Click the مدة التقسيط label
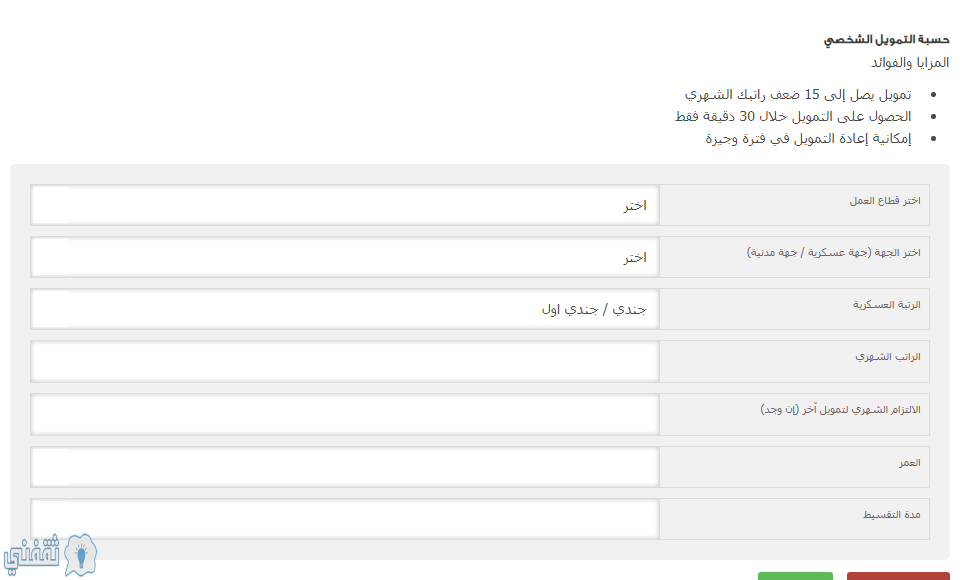 [891, 515]
